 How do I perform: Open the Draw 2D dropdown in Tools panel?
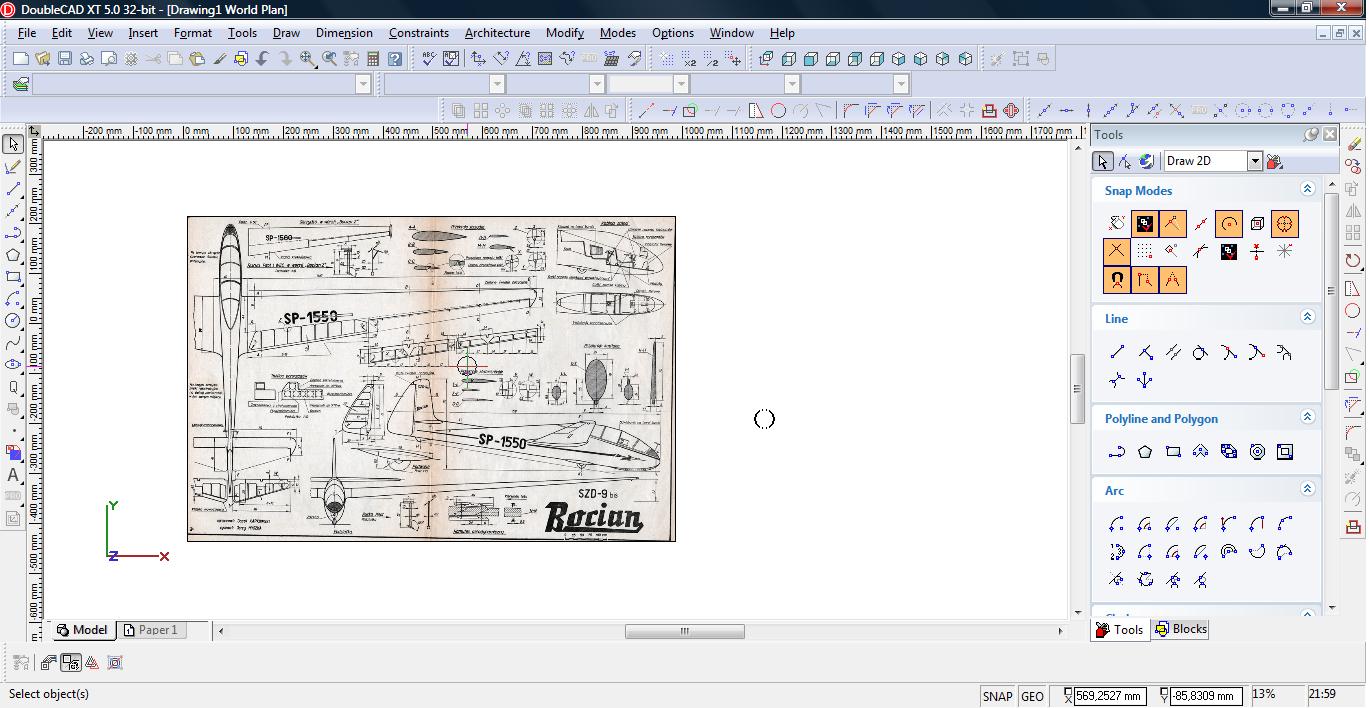click(x=1254, y=161)
